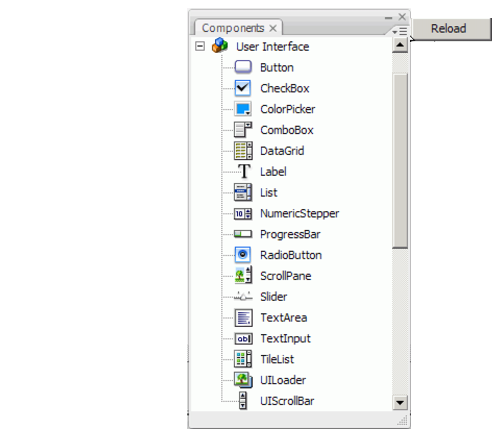
Task: Select the List text entry
Action: 269,192
